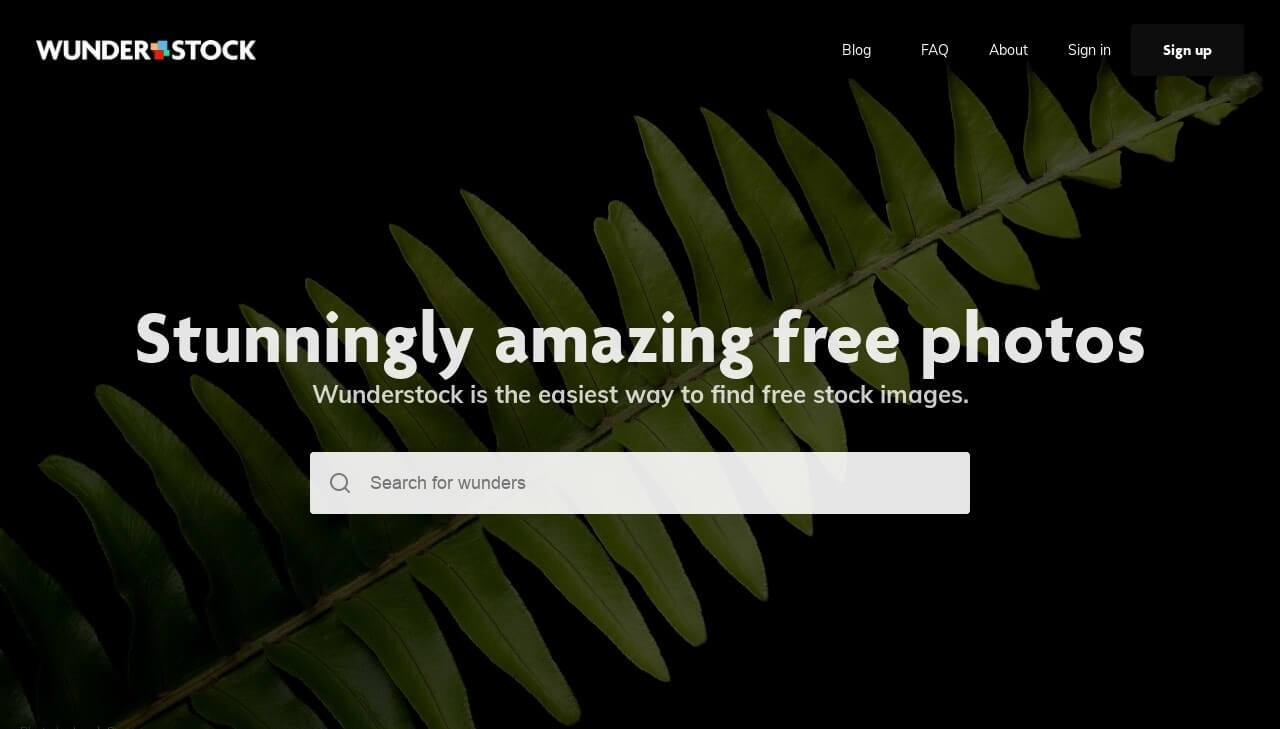Image resolution: width=1280 pixels, height=729 pixels.
Task: Click the STOCK text of the site logo
Action: (214, 50)
